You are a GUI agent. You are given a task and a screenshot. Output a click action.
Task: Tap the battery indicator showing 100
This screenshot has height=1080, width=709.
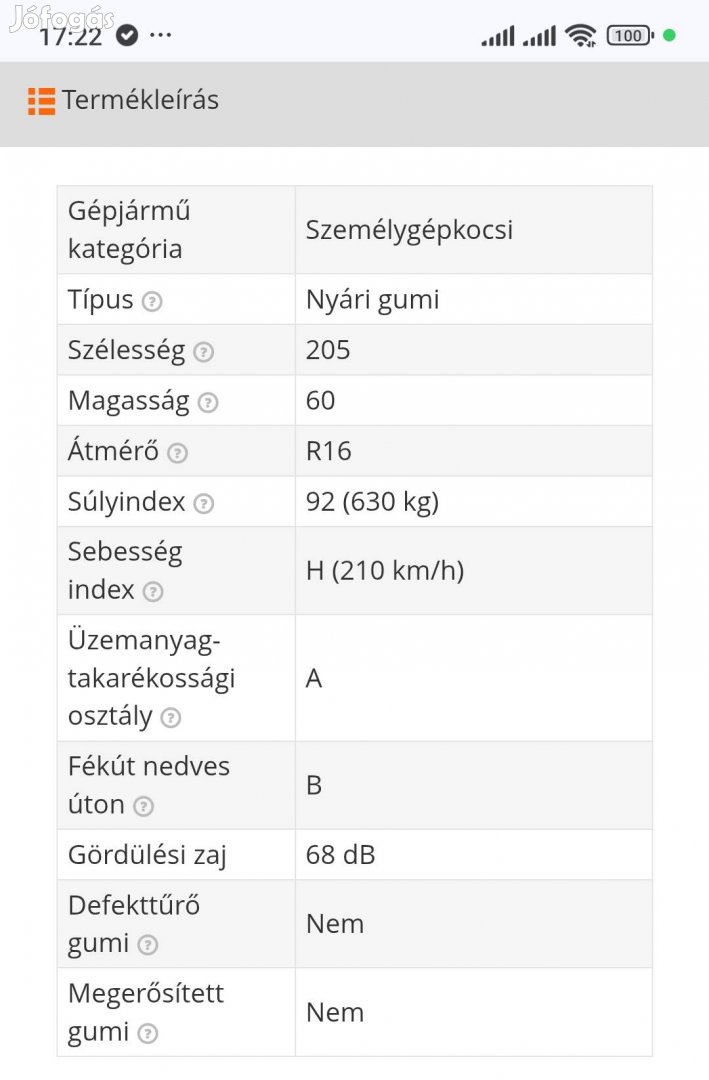(x=629, y=34)
